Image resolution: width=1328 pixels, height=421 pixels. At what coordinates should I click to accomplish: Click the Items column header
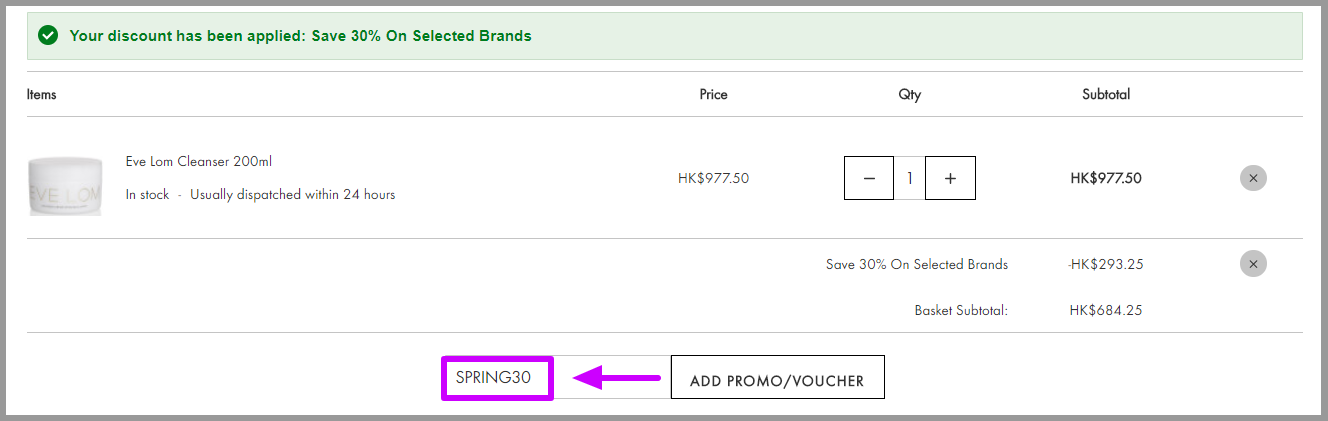point(42,95)
